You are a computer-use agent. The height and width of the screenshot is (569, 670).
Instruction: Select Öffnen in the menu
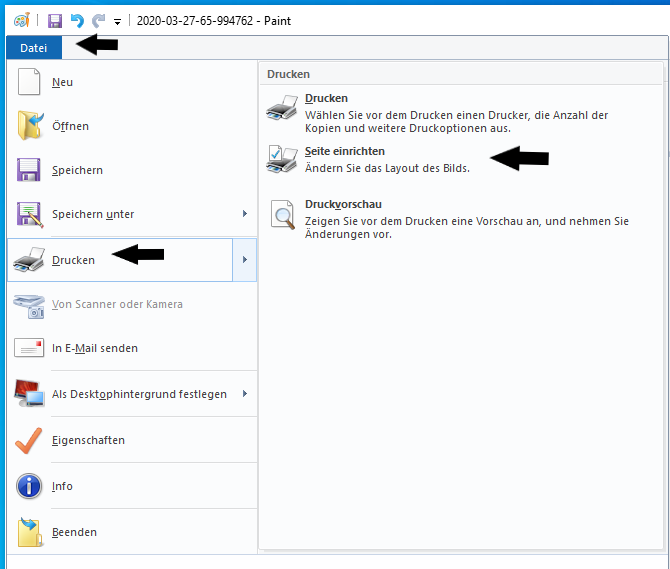click(132, 126)
